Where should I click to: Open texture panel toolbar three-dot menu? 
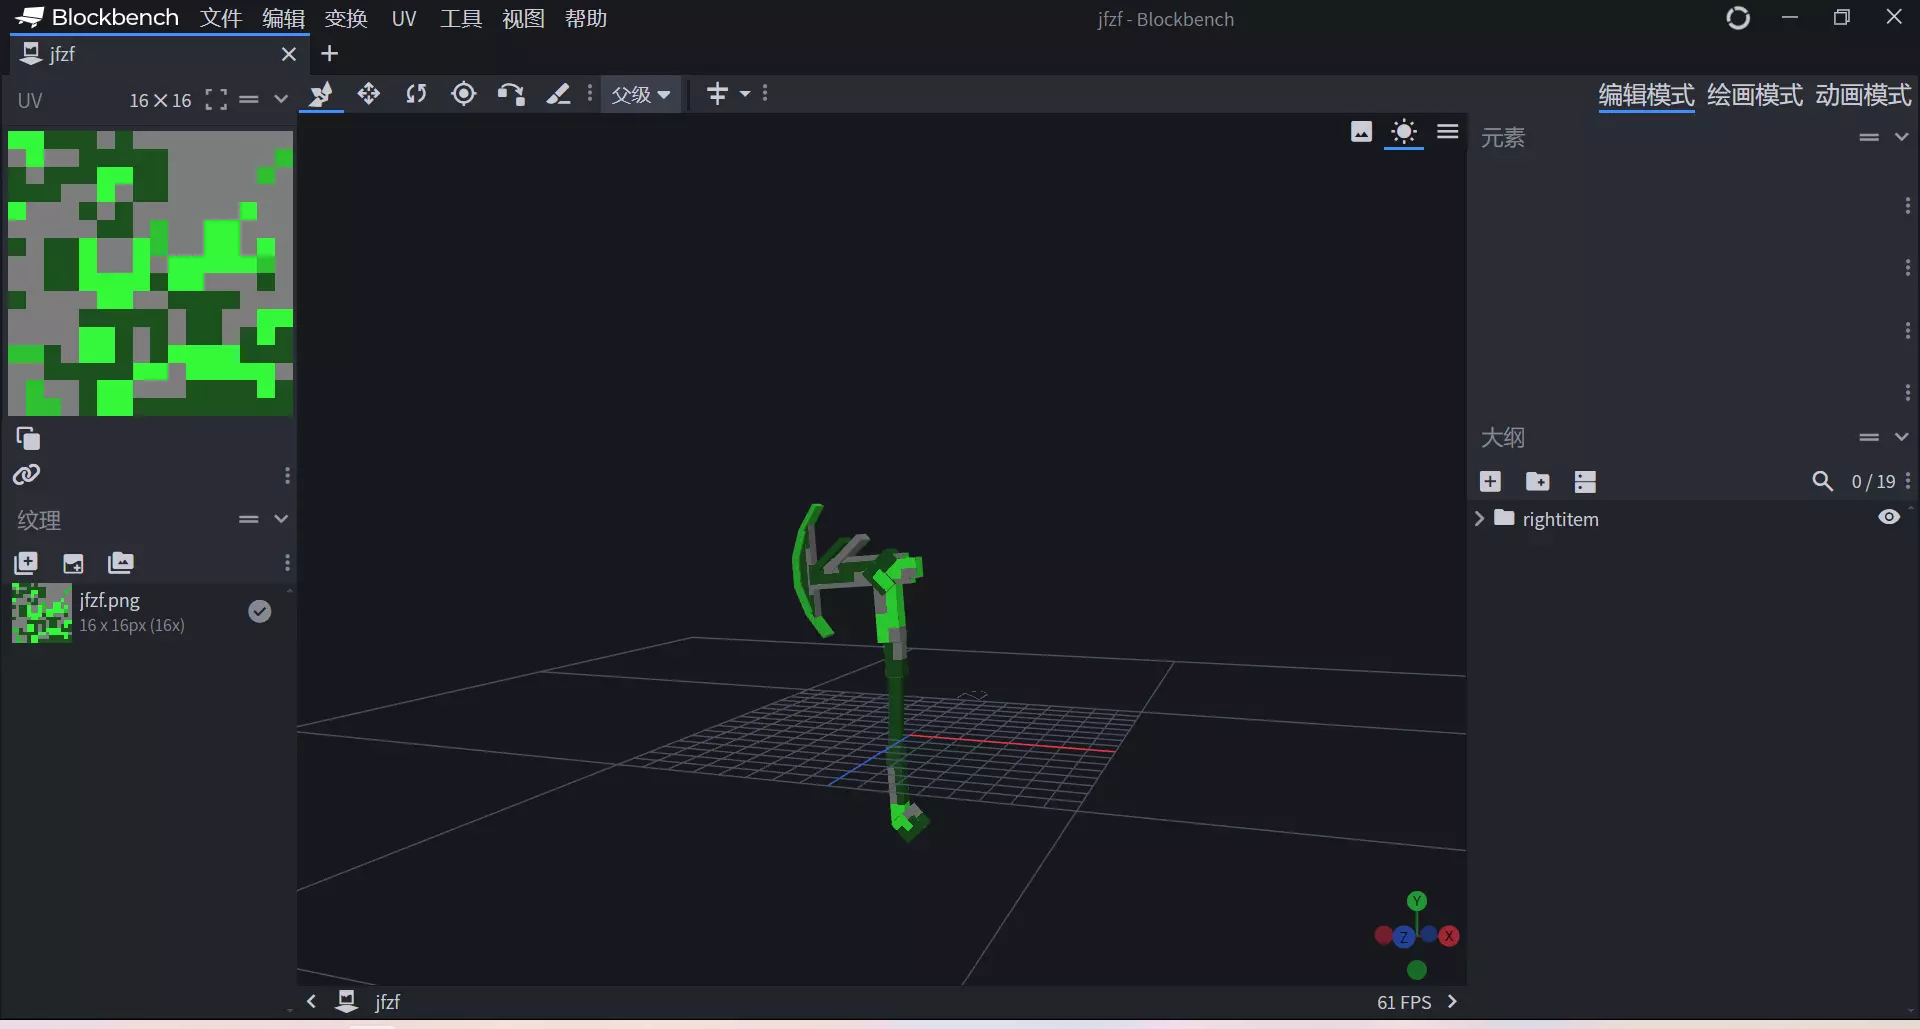[x=287, y=563]
